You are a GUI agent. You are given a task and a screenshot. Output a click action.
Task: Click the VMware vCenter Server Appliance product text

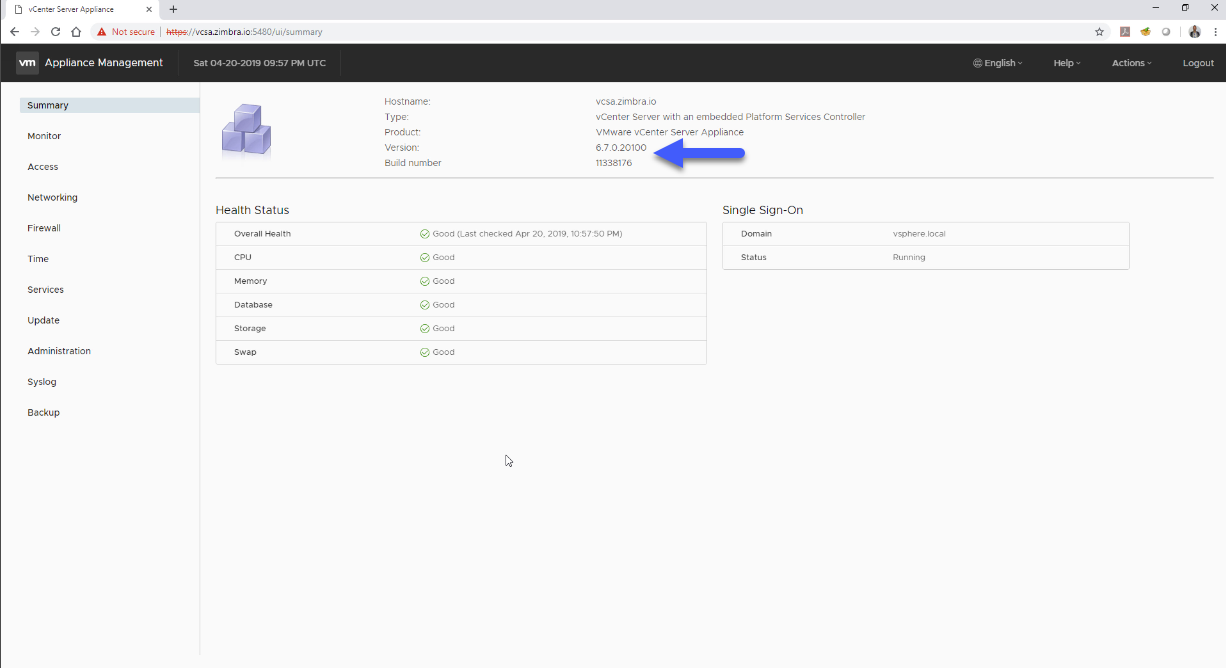point(670,132)
